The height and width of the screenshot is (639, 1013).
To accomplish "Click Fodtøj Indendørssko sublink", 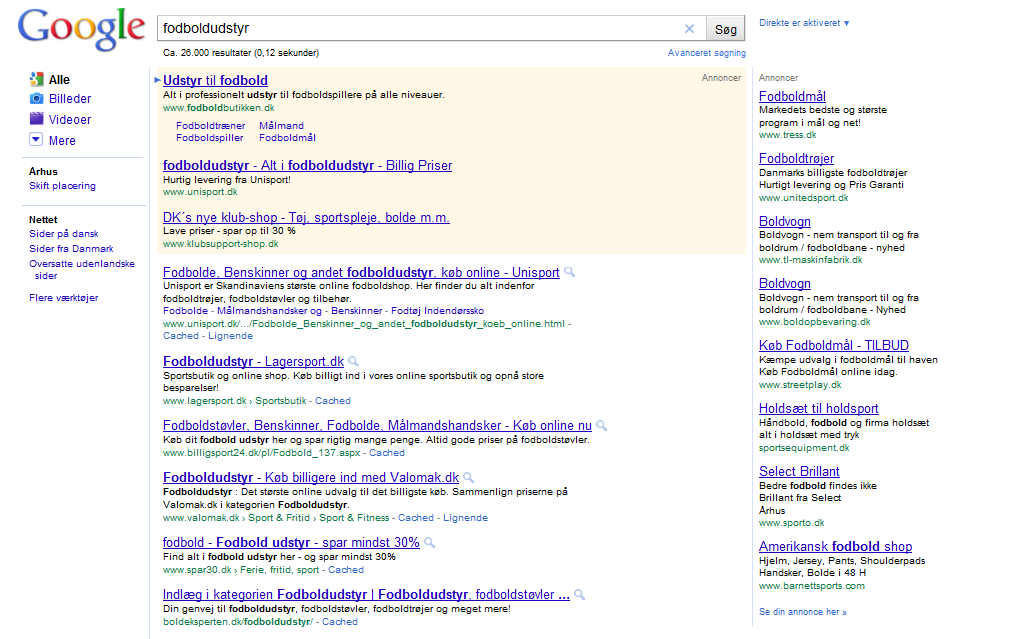I will point(437,311).
